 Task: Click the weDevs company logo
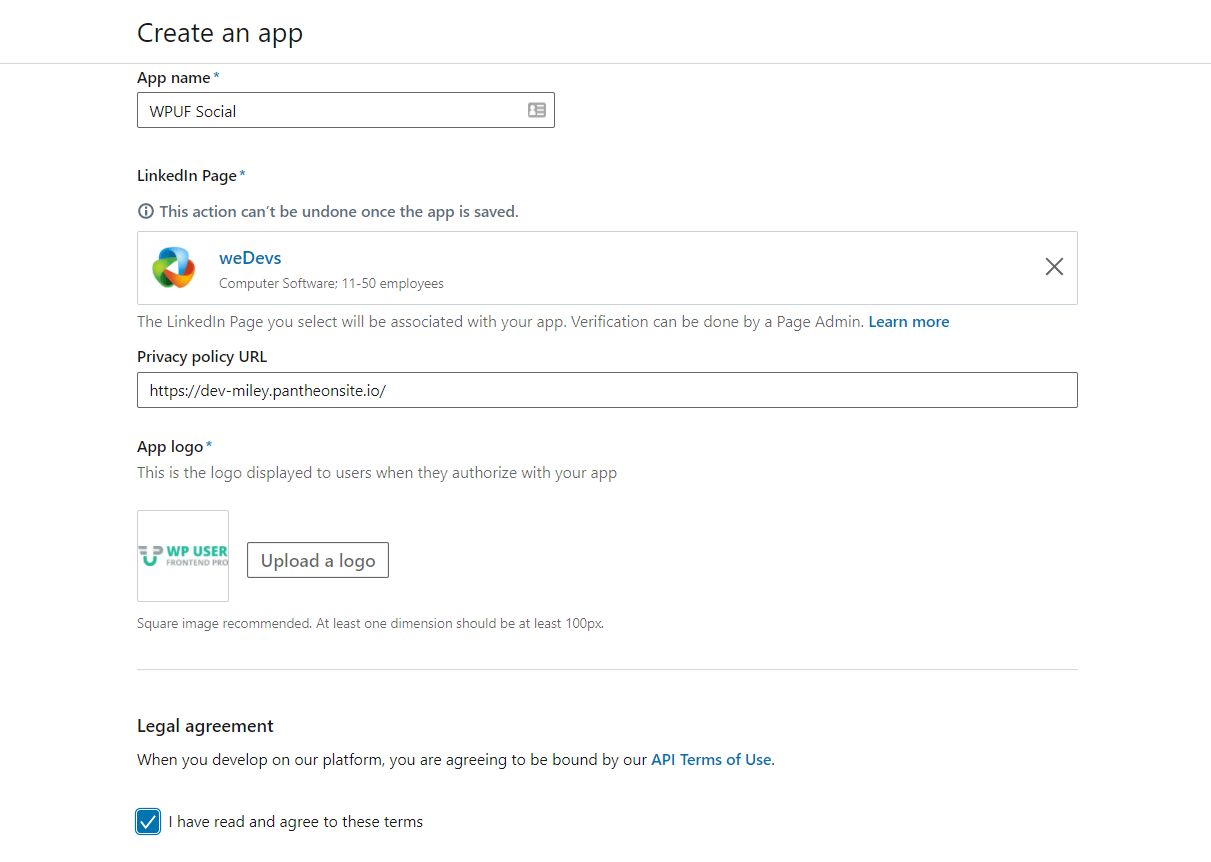tap(174, 267)
